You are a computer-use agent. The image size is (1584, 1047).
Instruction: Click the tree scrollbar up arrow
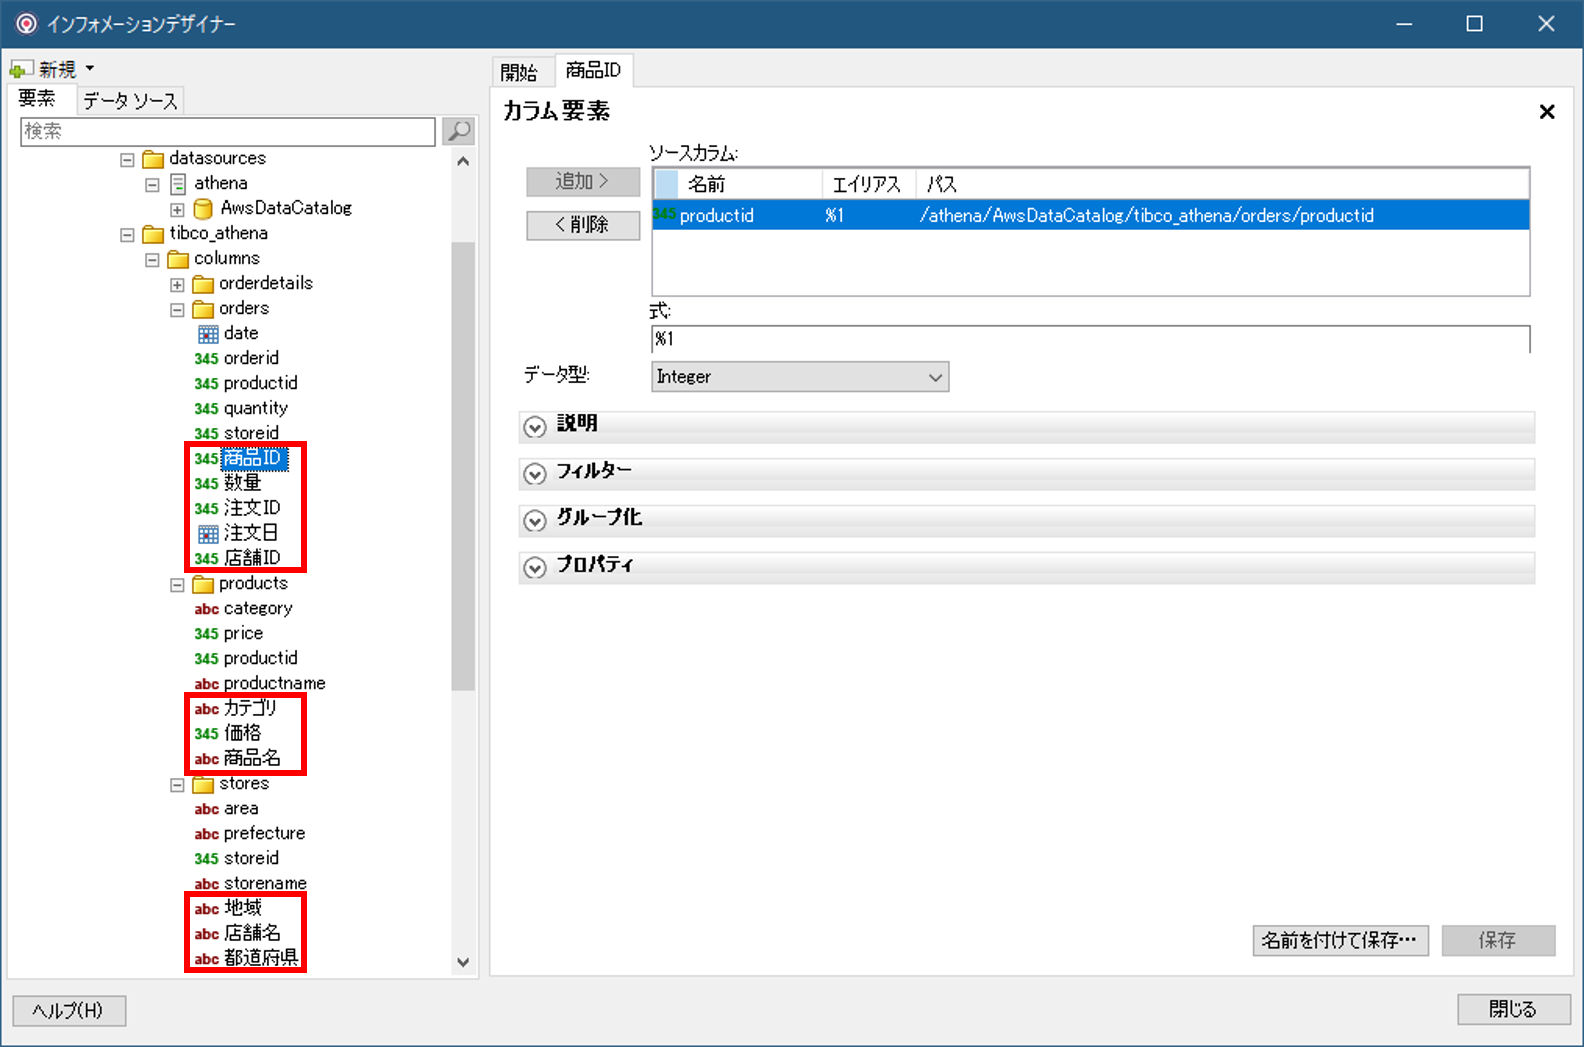(x=463, y=161)
